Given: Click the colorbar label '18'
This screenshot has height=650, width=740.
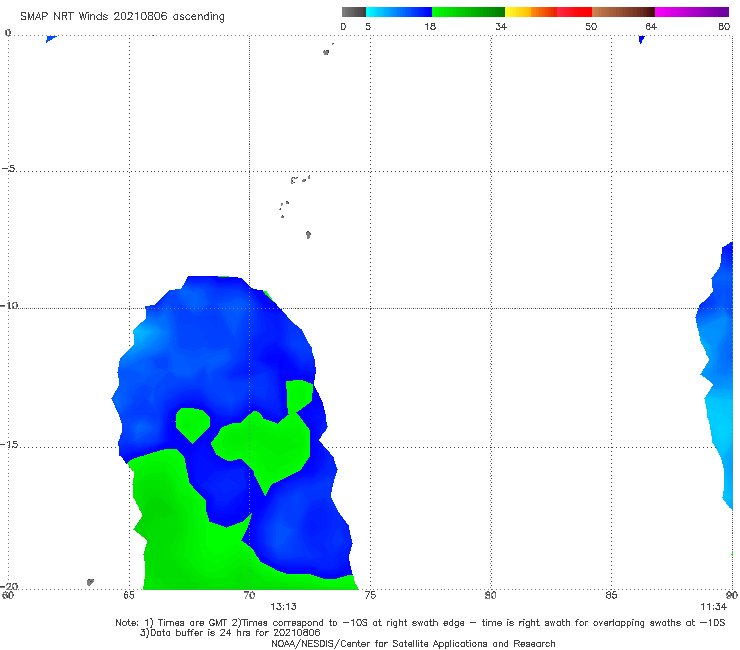Looking at the screenshot, I should (430, 27).
